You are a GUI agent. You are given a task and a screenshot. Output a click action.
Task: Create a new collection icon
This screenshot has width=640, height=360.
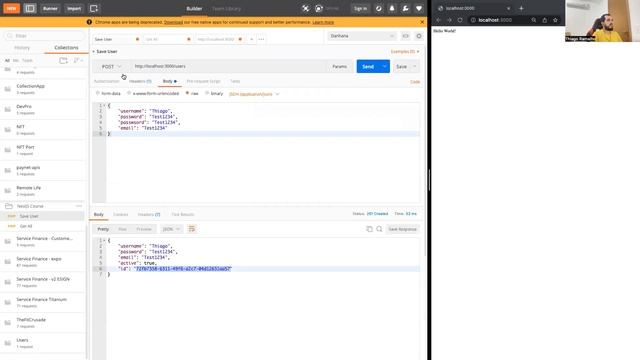point(63,60)
